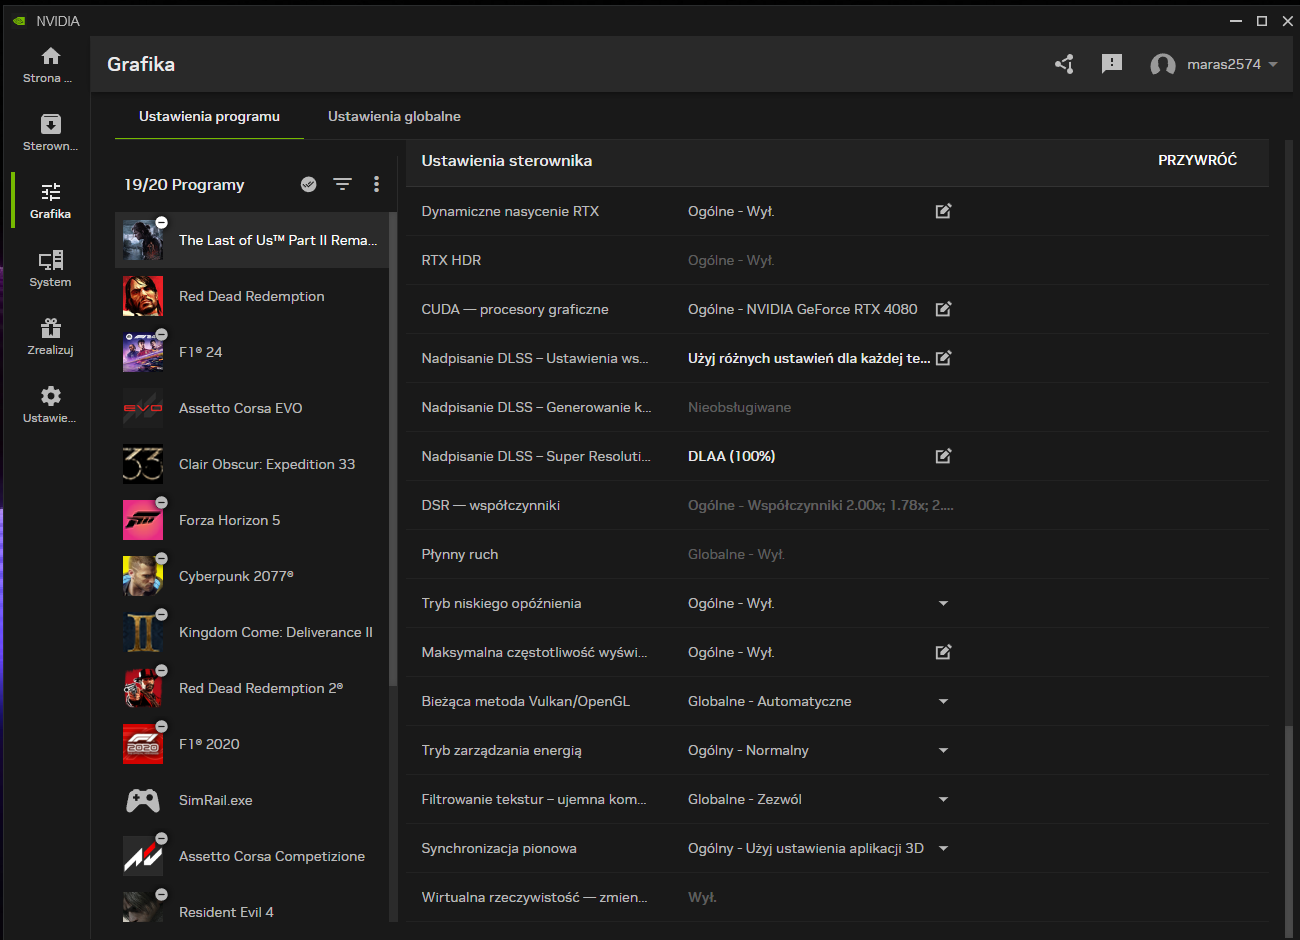Viewport: 1300px width, 940px height.
Task: Click the PRZYWRÓĆ button
Action: click(x=1197, y=160)
